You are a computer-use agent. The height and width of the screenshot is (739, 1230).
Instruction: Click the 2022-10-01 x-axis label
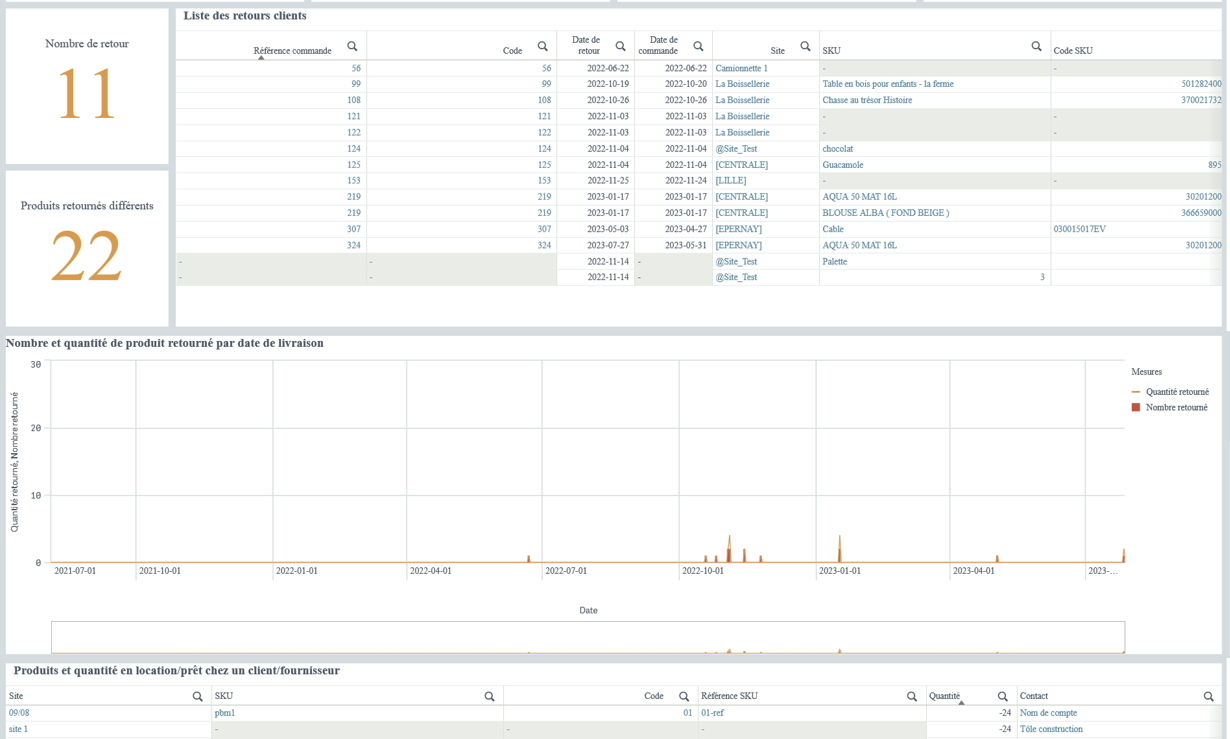pos(703,571)
